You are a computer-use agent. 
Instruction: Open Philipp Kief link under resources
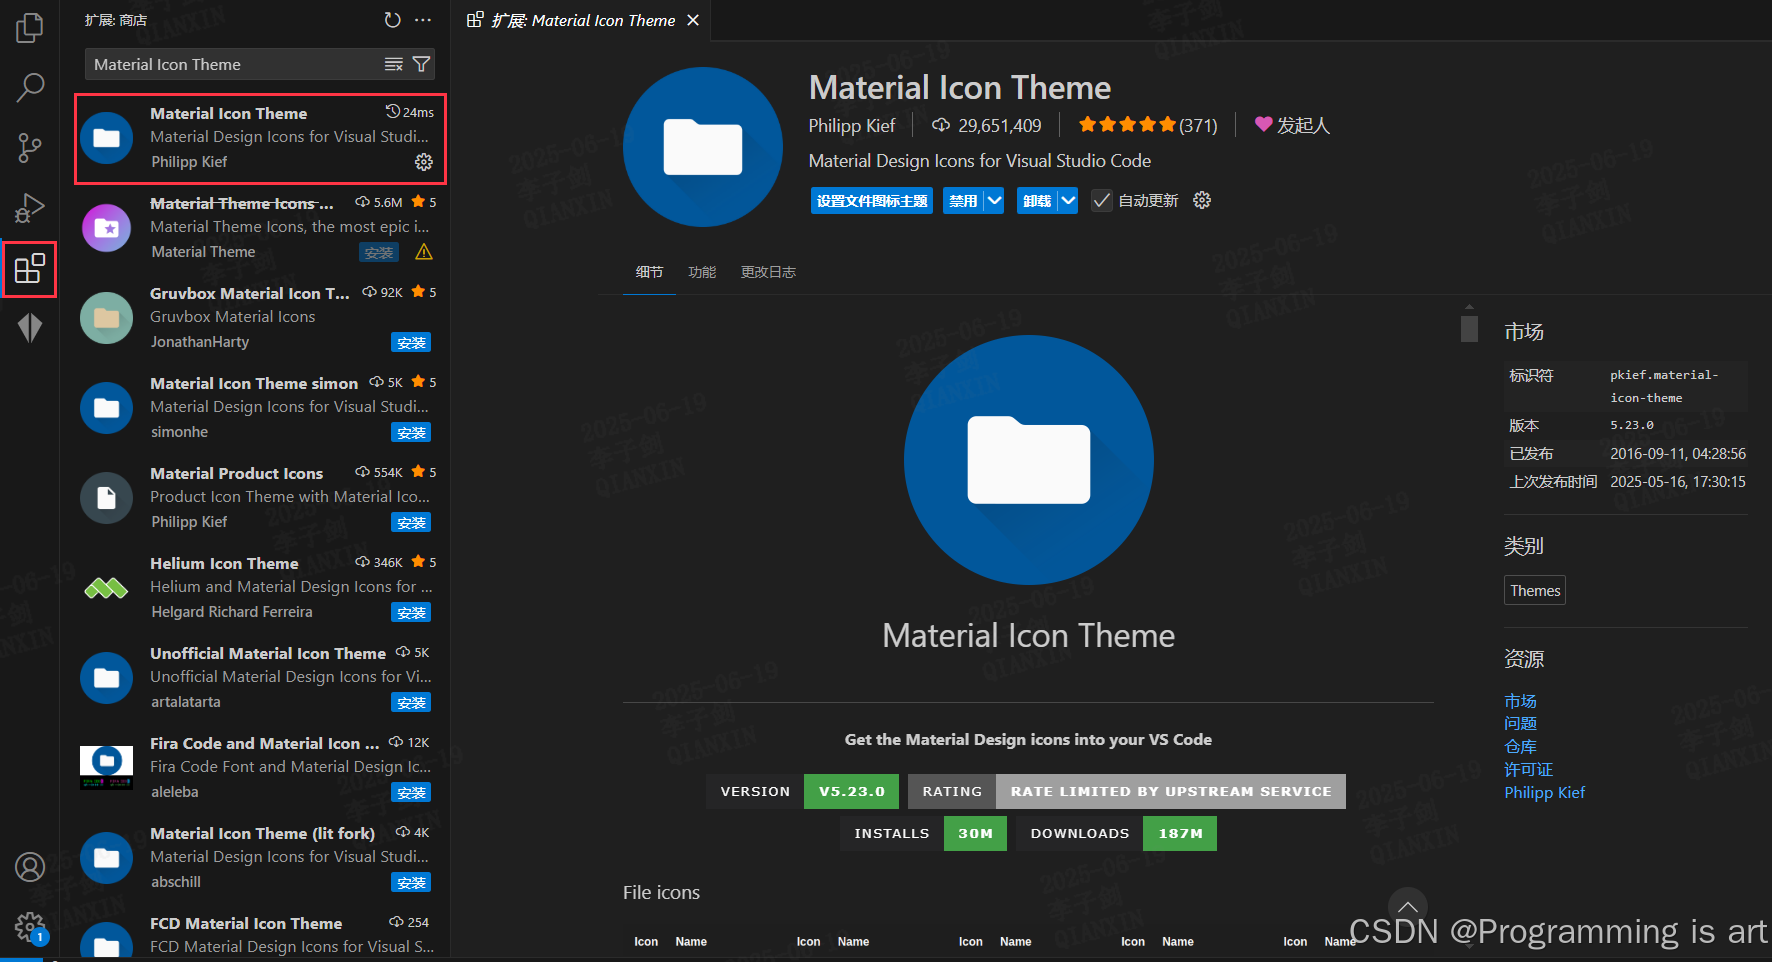tap(1544, 793)
